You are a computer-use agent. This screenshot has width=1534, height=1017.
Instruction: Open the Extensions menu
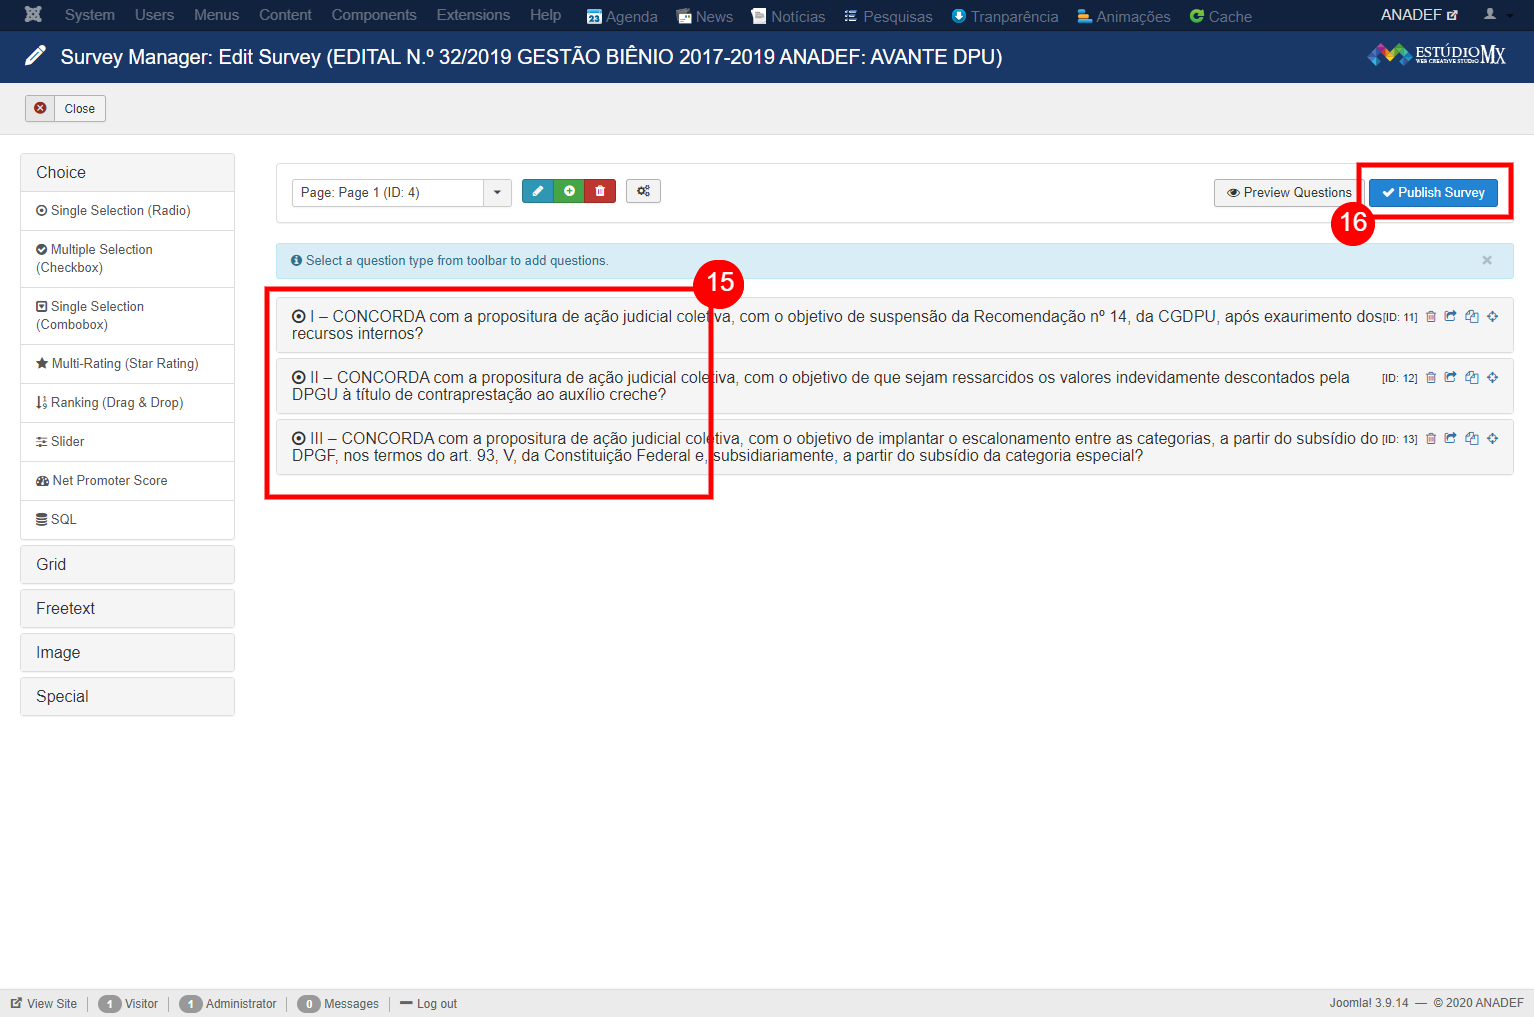click(473, 15)
